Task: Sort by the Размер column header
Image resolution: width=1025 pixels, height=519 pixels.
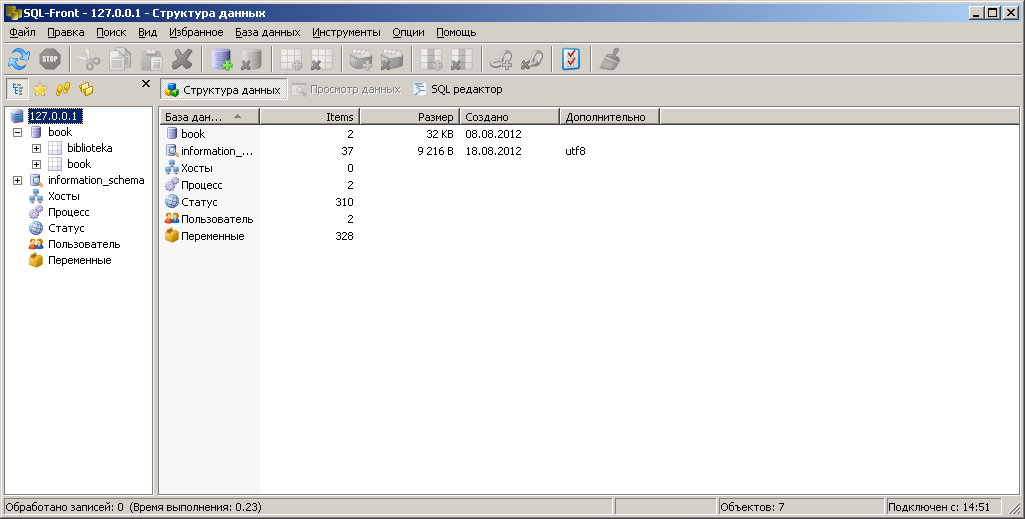Action: 410,117
